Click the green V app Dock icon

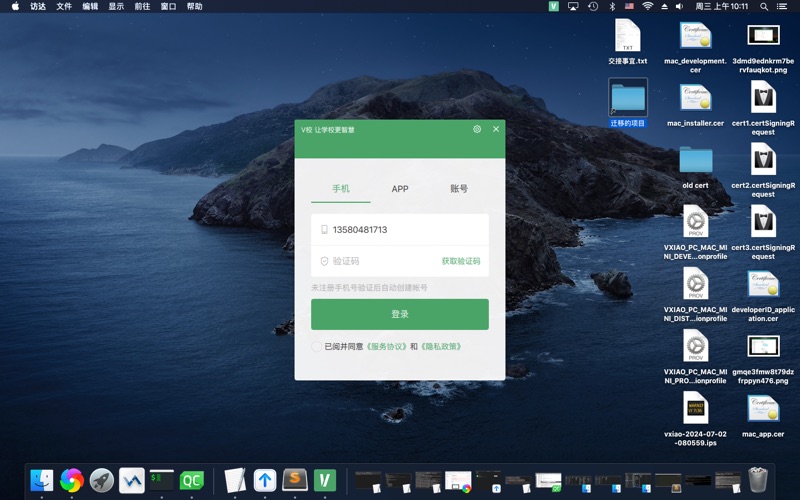(324, 480)
